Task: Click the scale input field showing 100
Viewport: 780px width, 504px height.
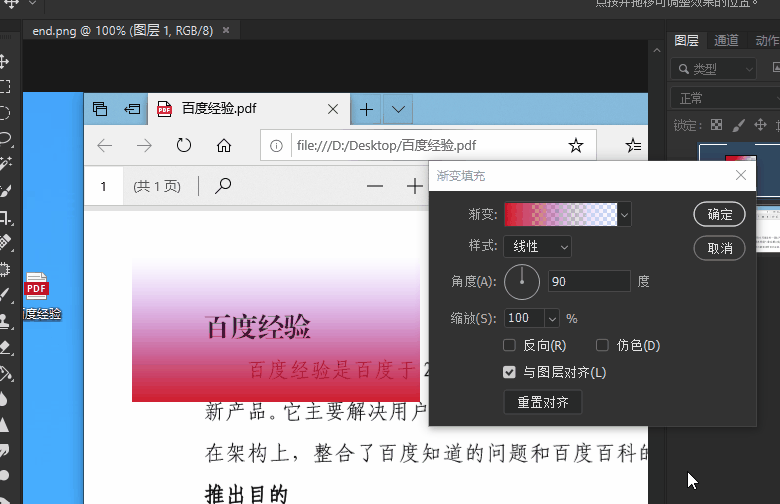Action: click(x=525, y=318)
